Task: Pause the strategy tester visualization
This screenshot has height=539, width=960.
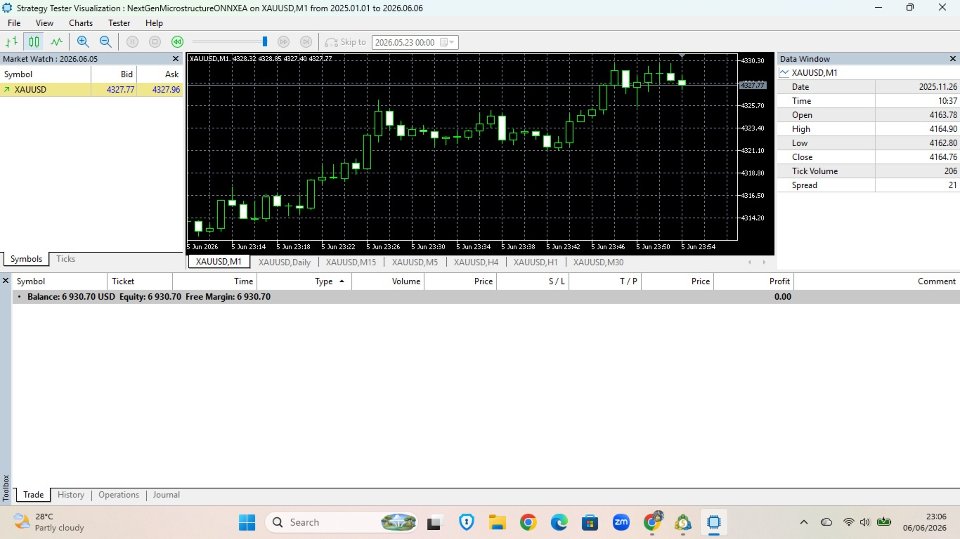Action: point(132,42)
